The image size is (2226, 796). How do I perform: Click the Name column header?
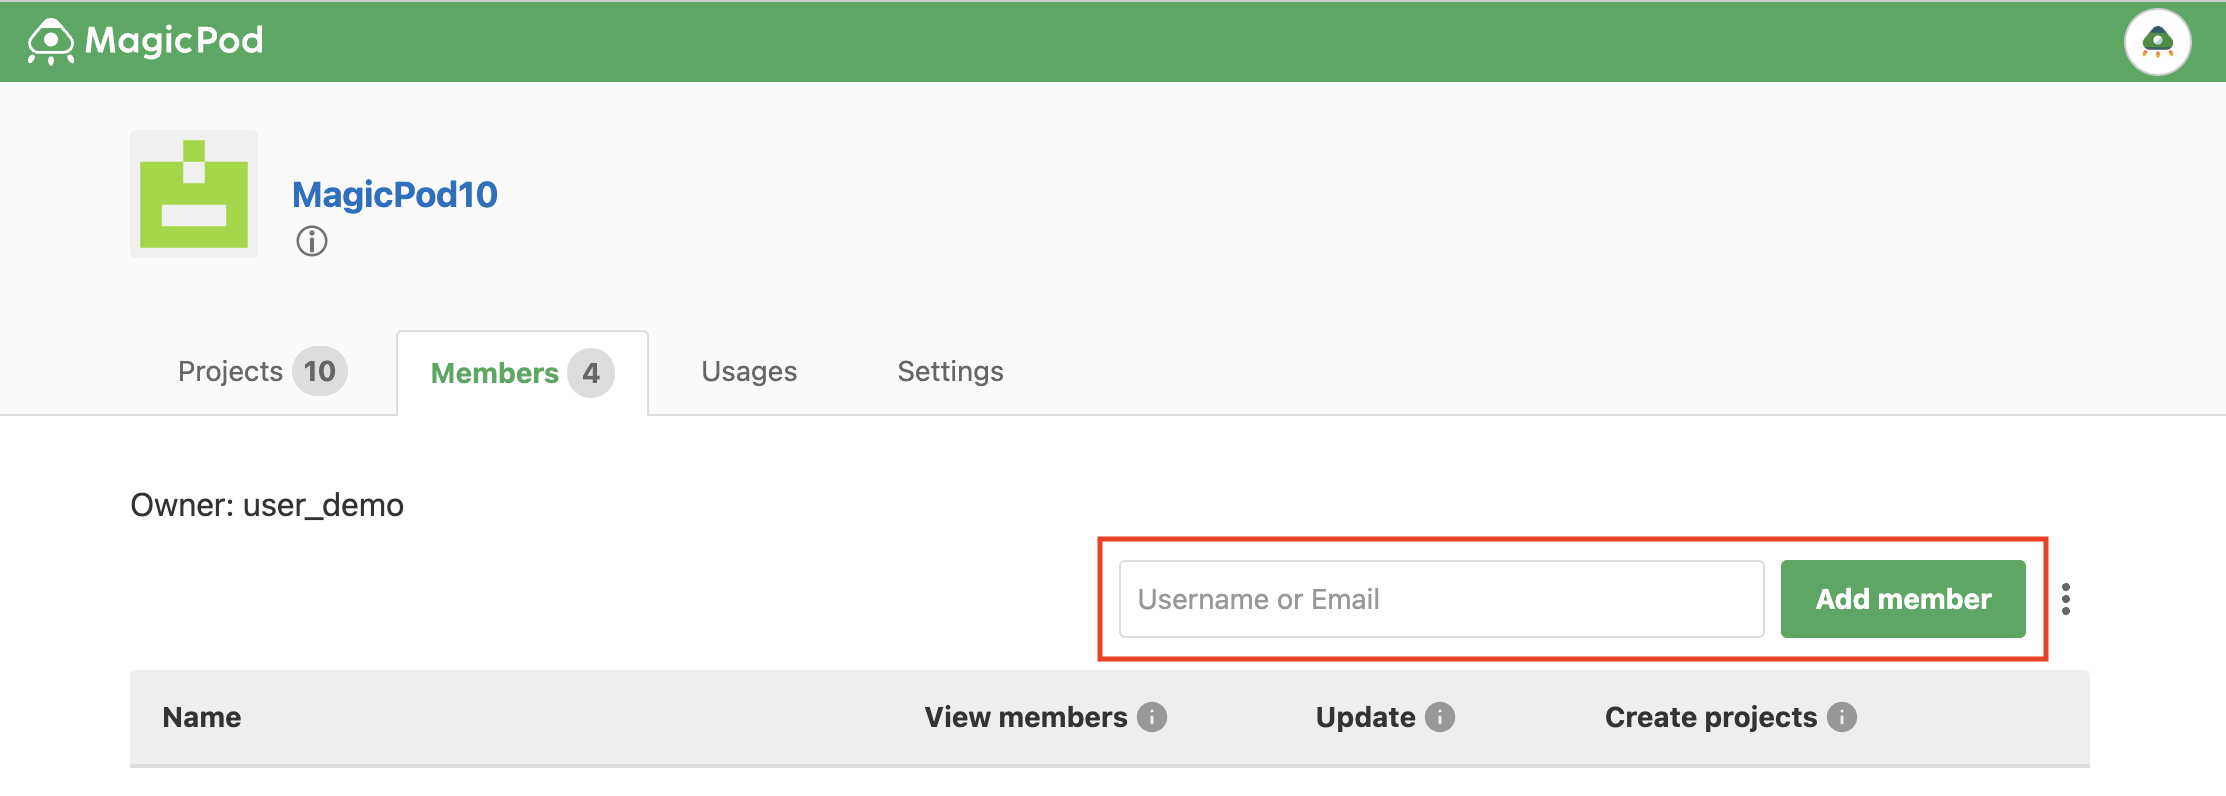click(x=202, y=717)
